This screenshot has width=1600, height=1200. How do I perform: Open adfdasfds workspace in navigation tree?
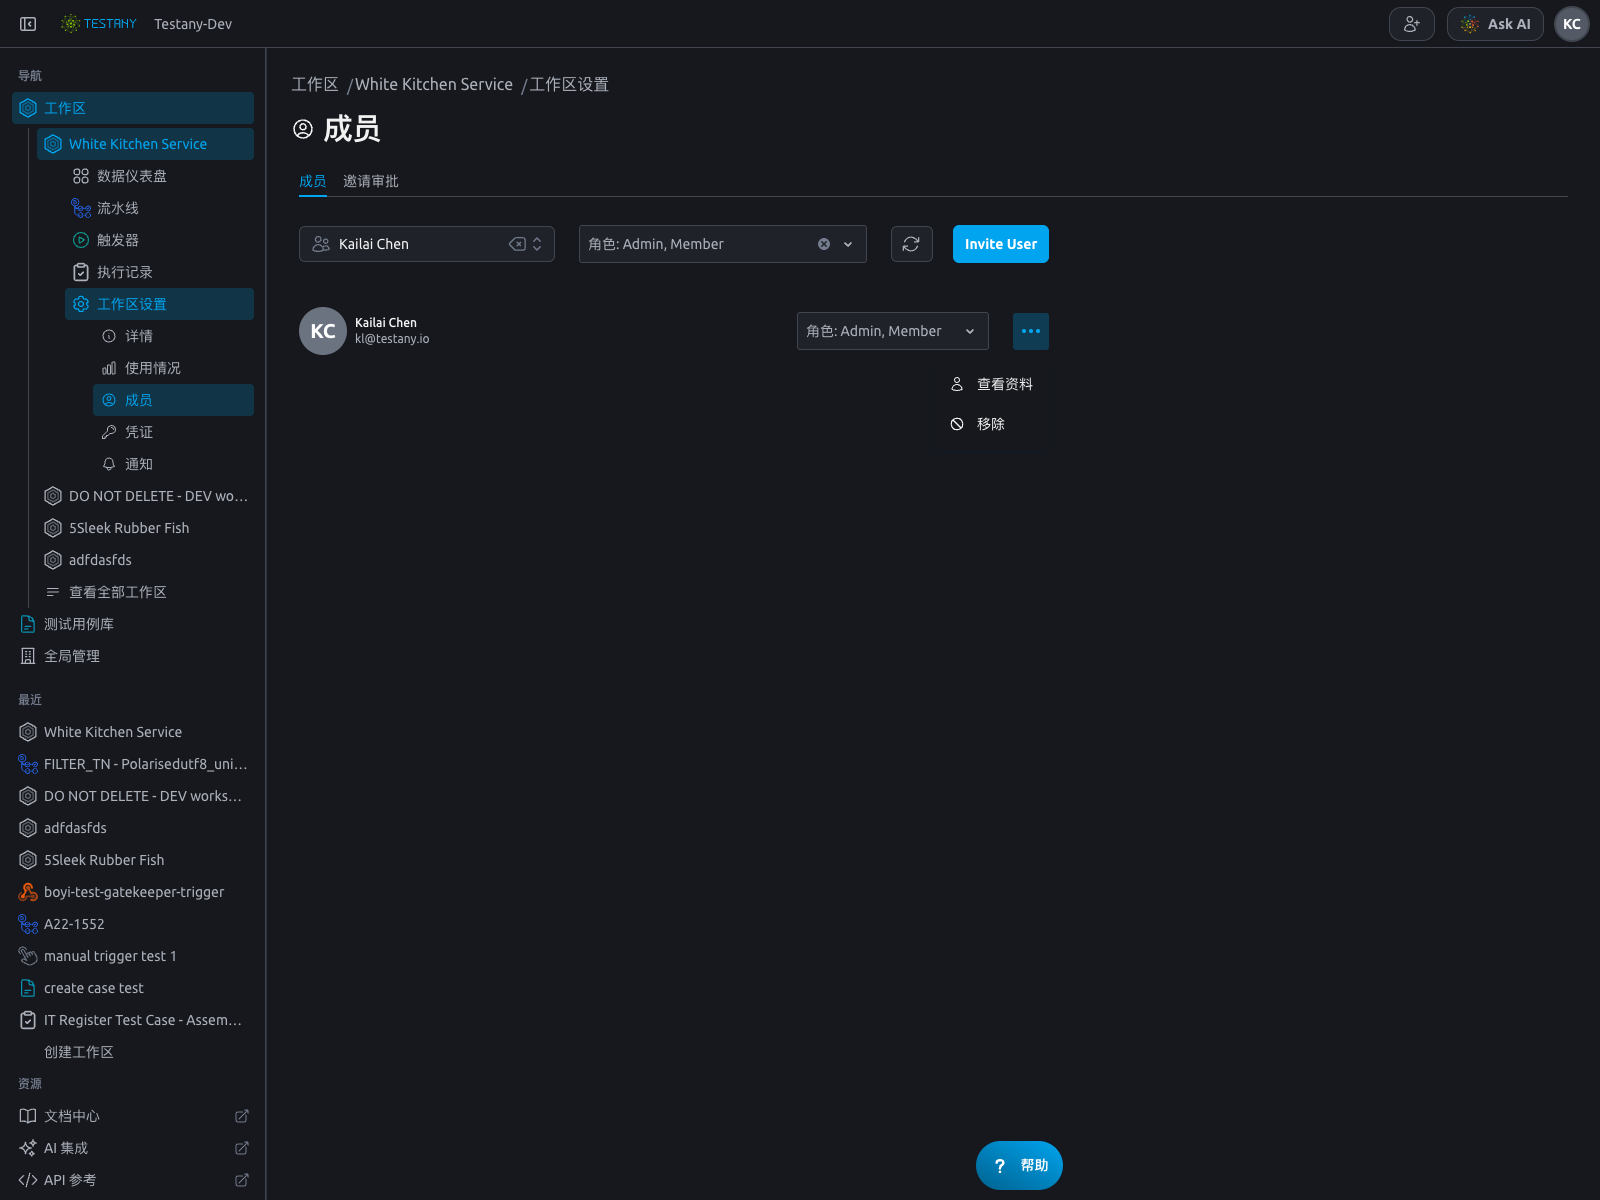(145, 560)
